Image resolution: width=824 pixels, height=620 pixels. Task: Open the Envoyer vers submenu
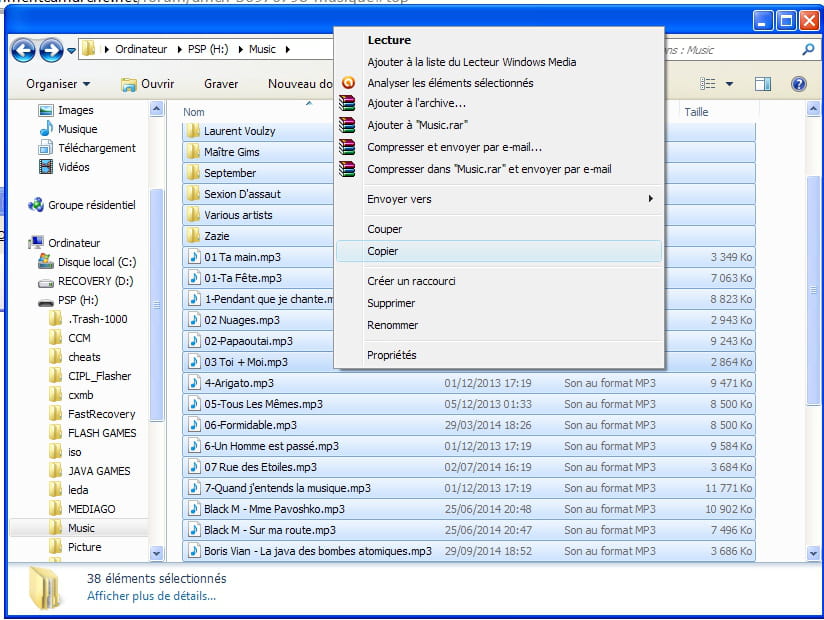(x=499, y=199)
